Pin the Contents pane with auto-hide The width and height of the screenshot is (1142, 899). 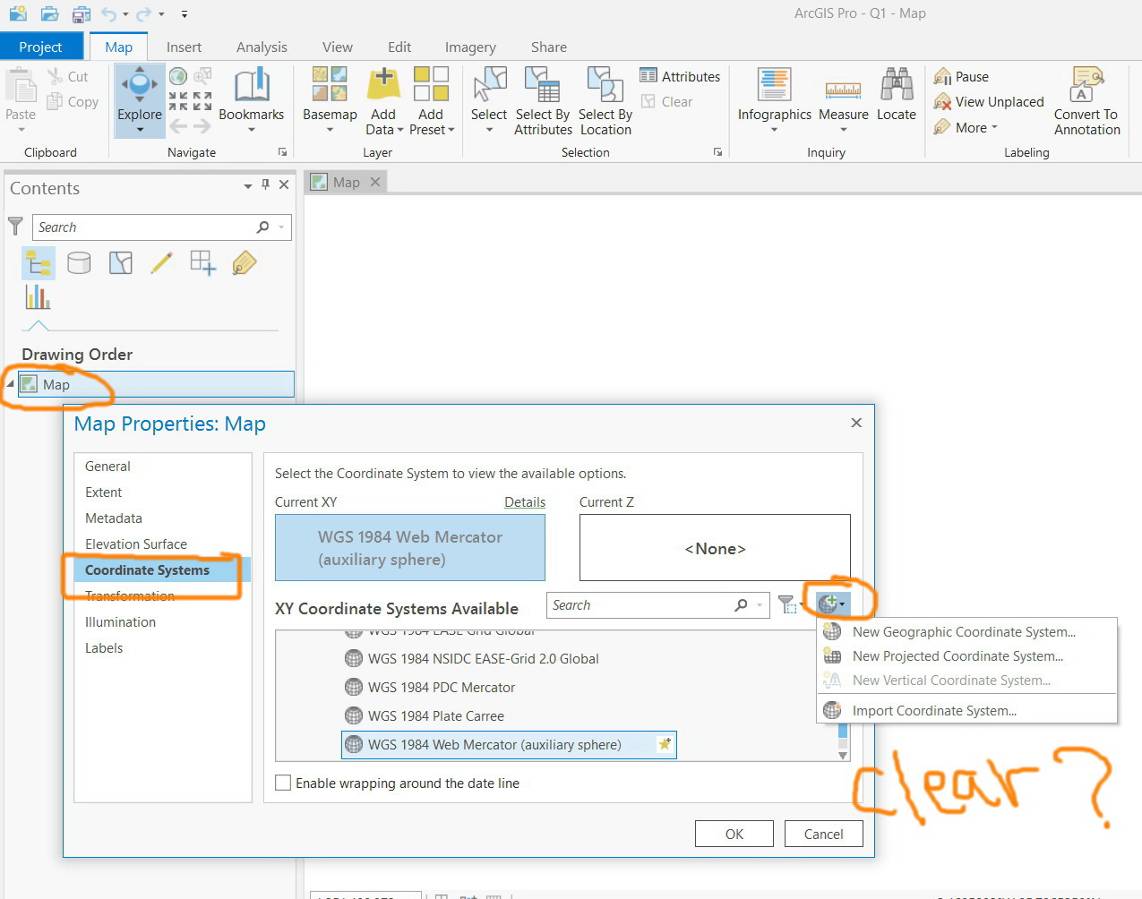coord(266,185)
